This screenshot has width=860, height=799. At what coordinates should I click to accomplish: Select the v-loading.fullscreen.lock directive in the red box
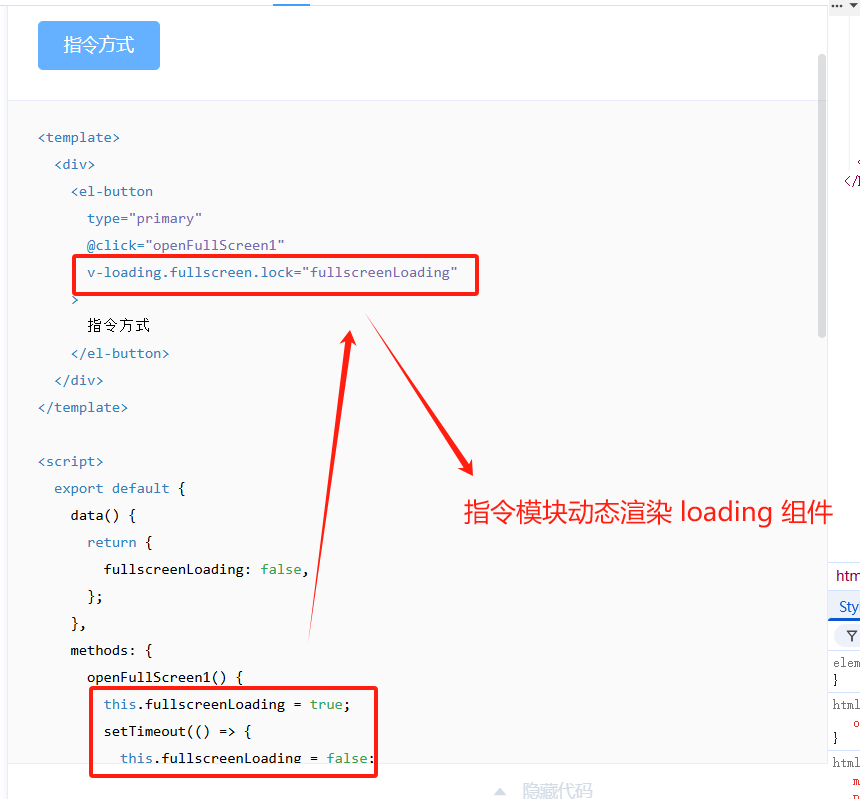(270, 272)
